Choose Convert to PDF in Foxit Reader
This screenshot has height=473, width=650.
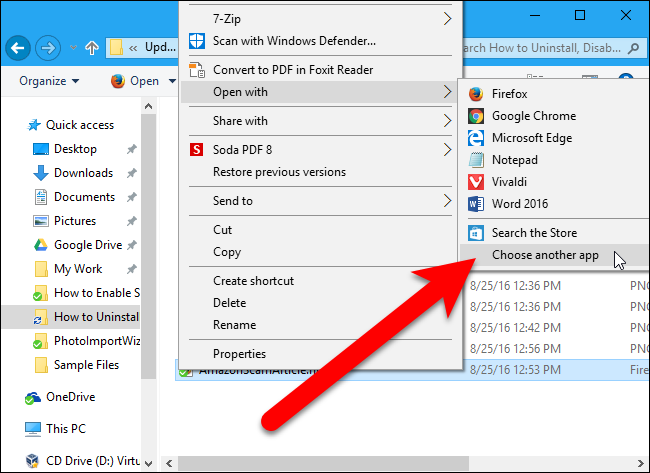point(320,70)
